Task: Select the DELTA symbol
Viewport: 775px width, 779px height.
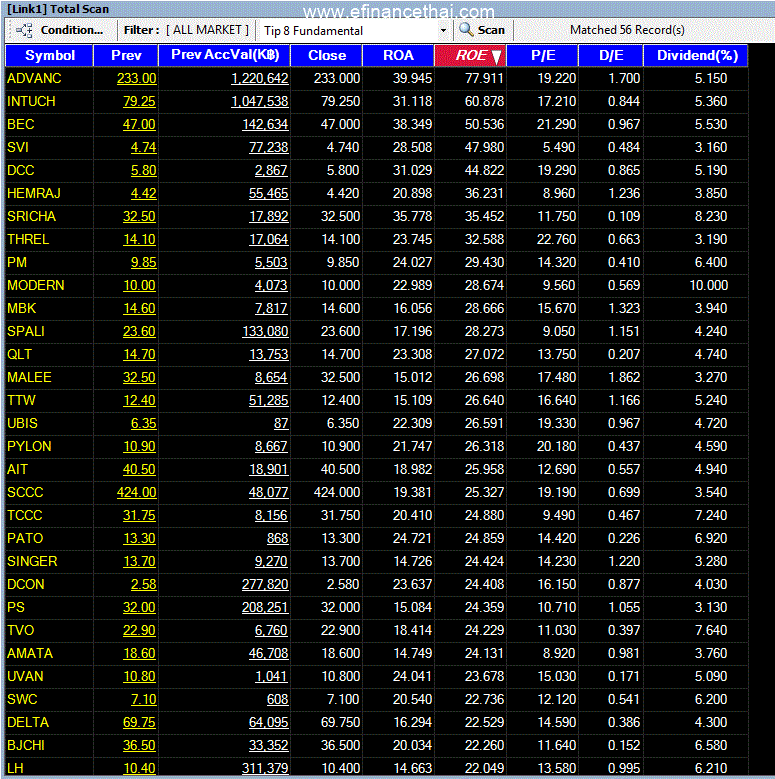Action: point(28,722)
